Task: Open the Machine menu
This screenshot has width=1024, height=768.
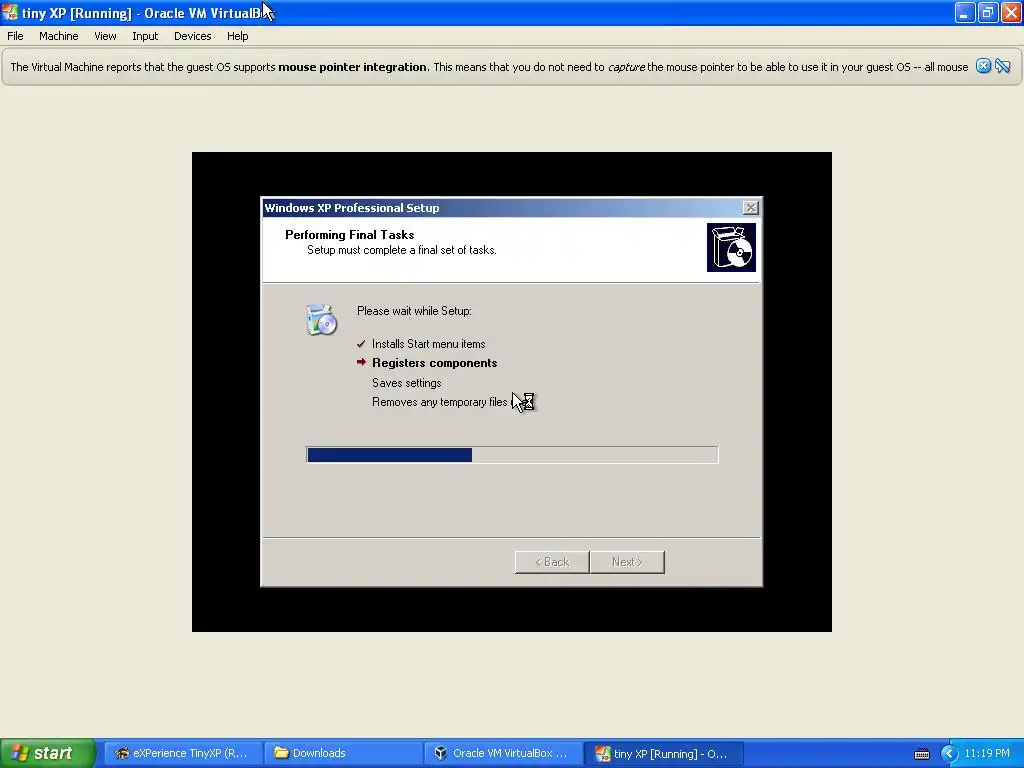Action: [x=58, y=36]
